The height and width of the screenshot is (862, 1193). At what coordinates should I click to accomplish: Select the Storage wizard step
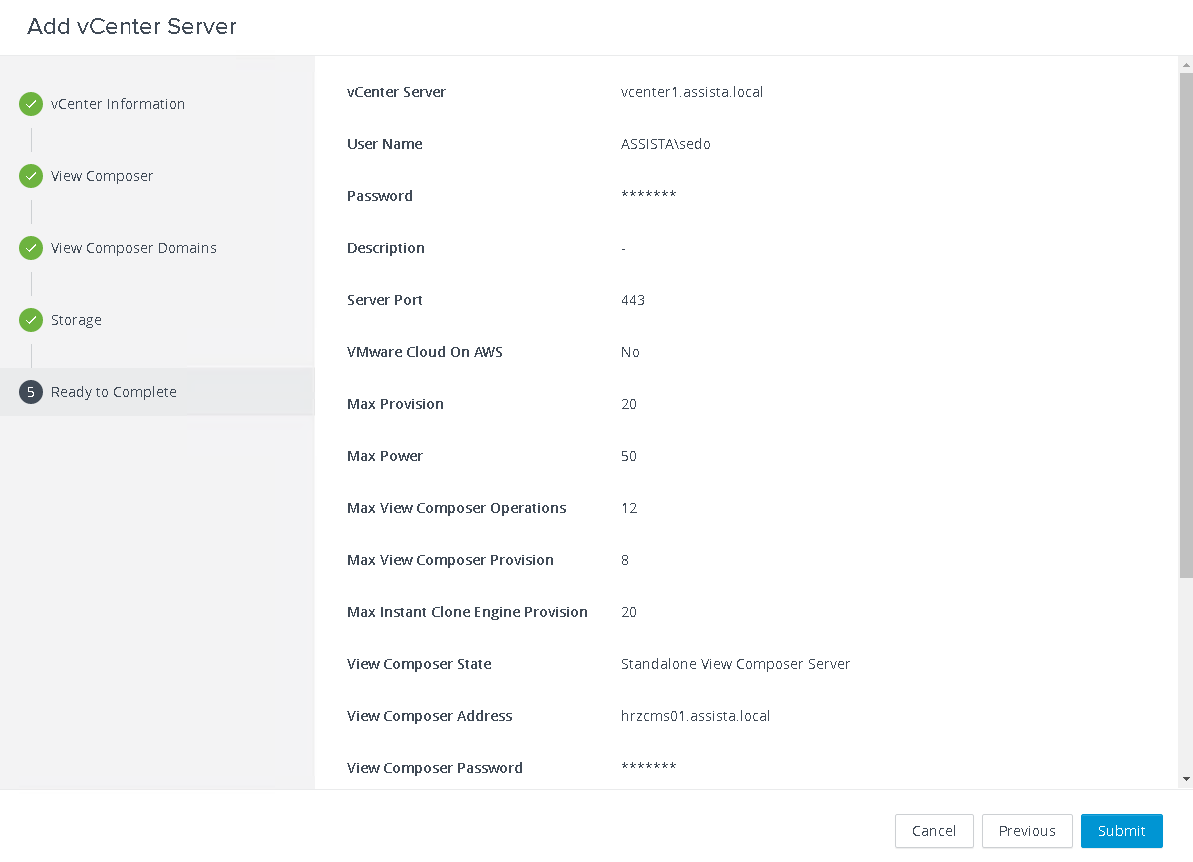tap(76, 320)
